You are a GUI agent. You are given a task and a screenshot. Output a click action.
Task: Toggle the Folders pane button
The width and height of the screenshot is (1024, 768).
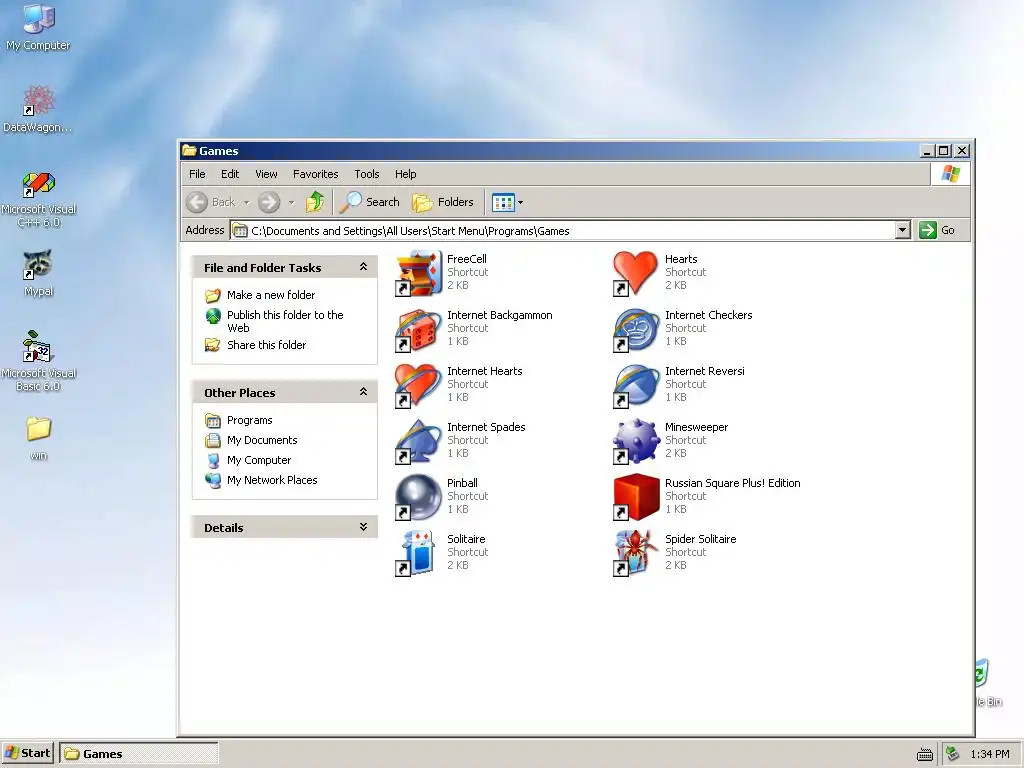click(x=443, y=202)
